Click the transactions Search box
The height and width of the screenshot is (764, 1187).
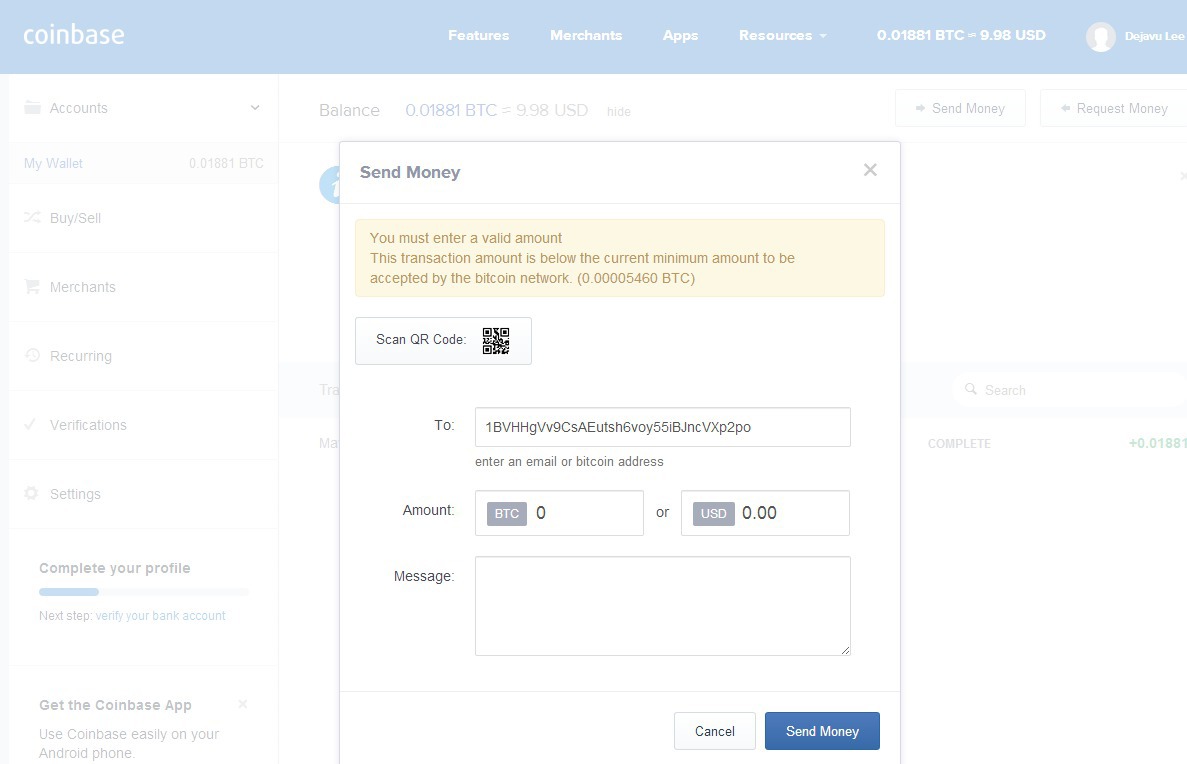coord(1069,390)
